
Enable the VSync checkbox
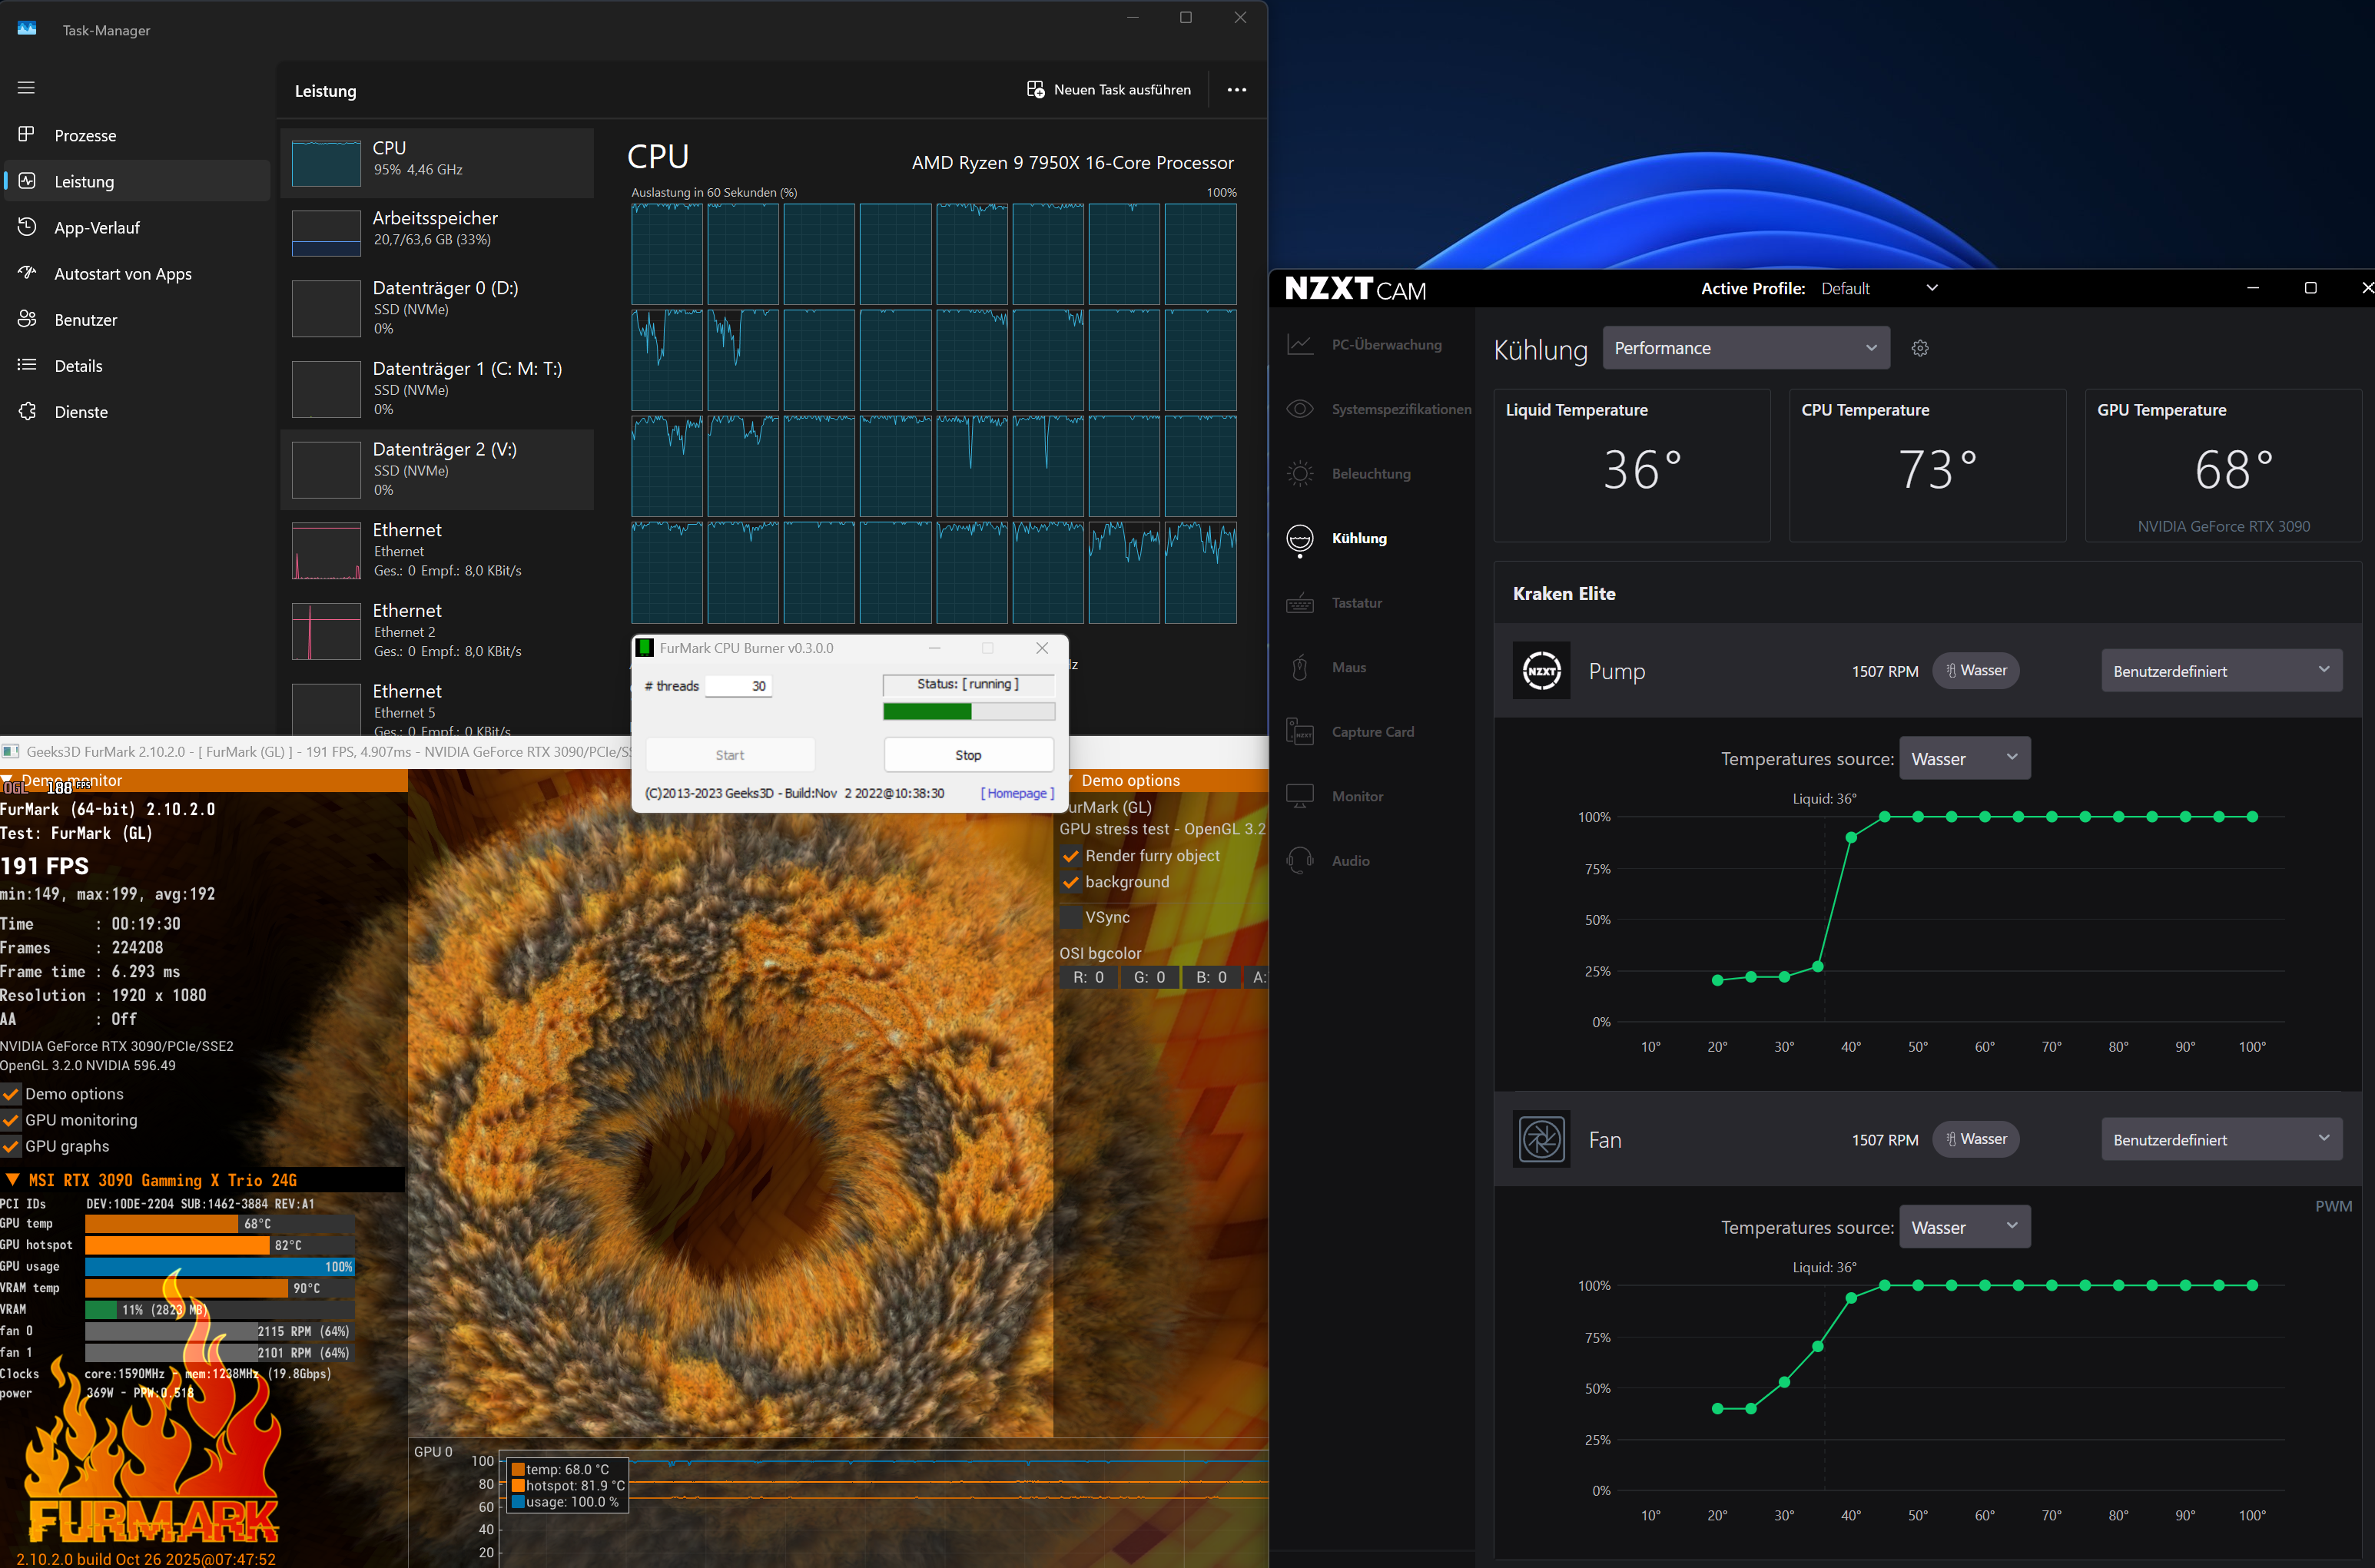tap(1070, 917)
